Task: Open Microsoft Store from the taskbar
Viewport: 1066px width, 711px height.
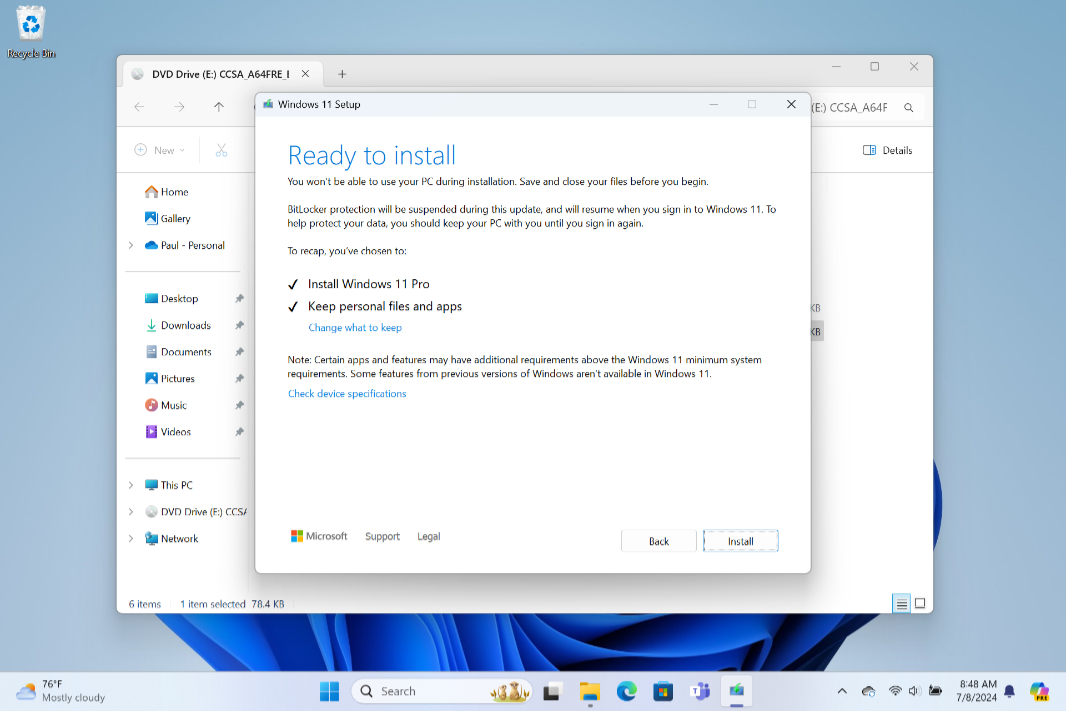Action: (x=662, y=691)
